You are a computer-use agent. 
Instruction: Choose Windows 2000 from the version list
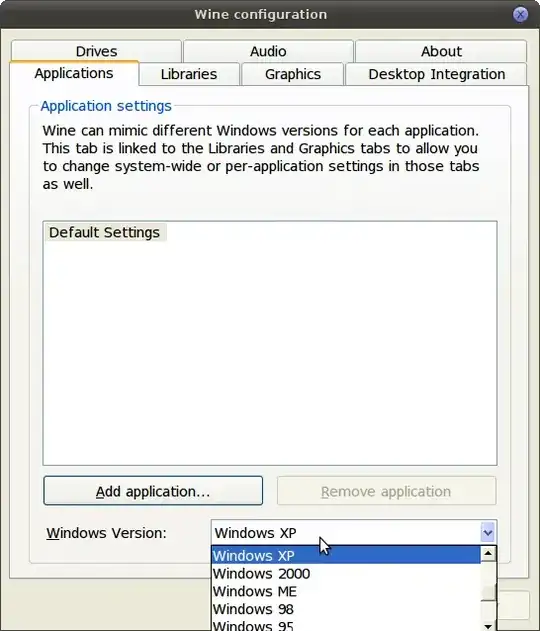(346, 573)
